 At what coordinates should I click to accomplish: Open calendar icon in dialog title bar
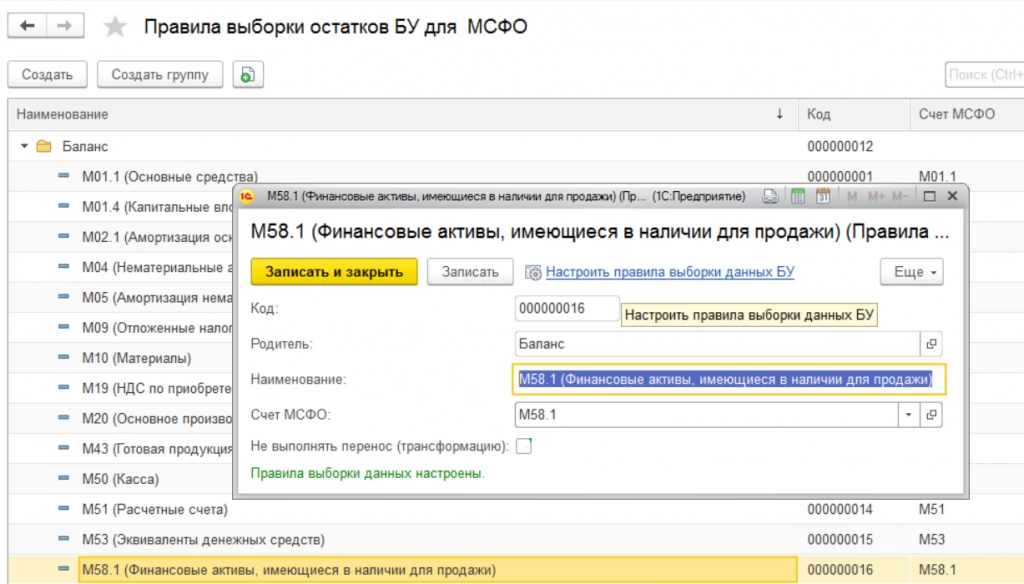pos(823,196)
